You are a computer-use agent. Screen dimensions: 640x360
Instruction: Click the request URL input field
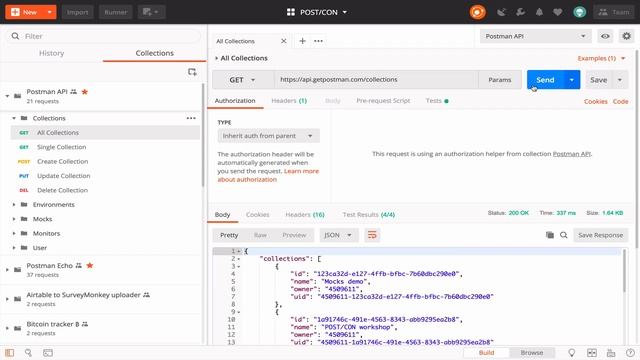click(x=376, y=80)
